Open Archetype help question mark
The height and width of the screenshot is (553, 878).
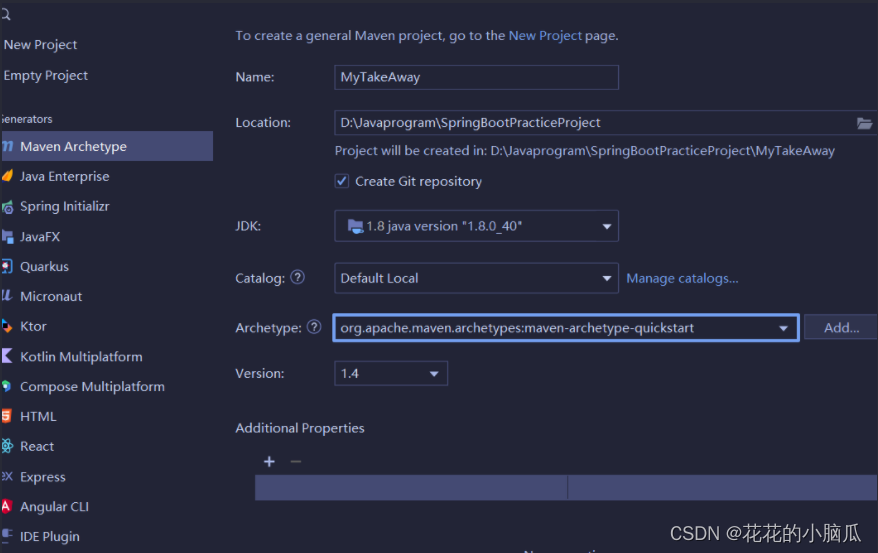[315, 327]
